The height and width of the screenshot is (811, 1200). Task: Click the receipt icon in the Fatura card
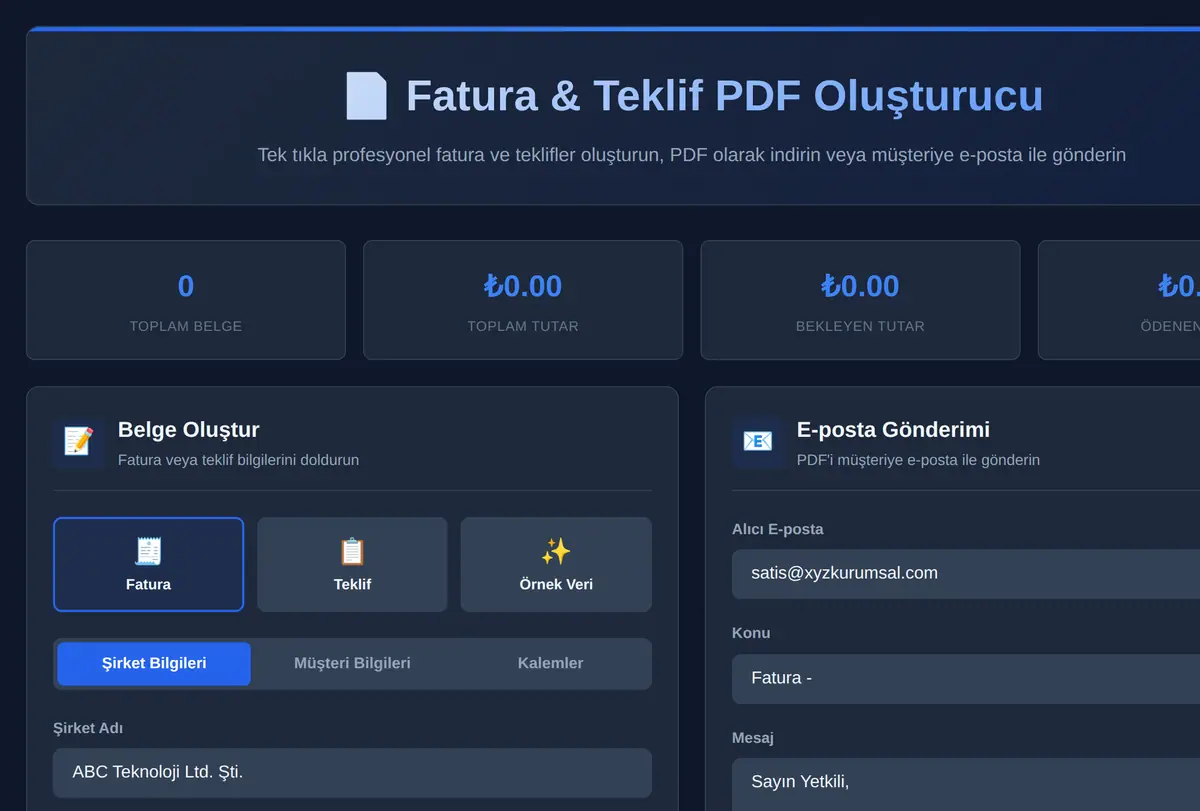148,551
